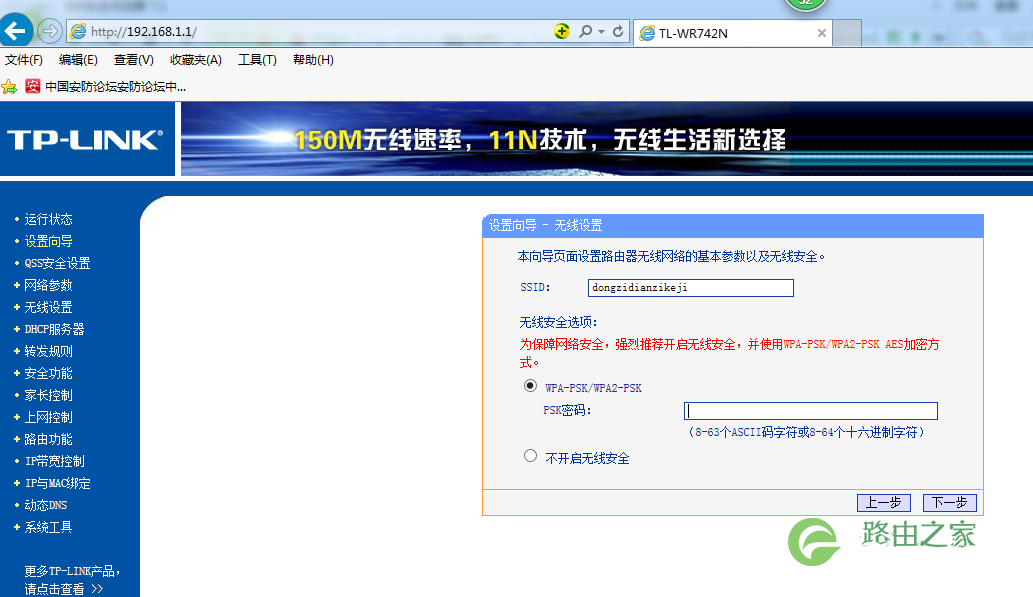Click the favorites star icon in bookmarks bar
The height and width of the screenshot is (597, 1033).
(9, 86)
